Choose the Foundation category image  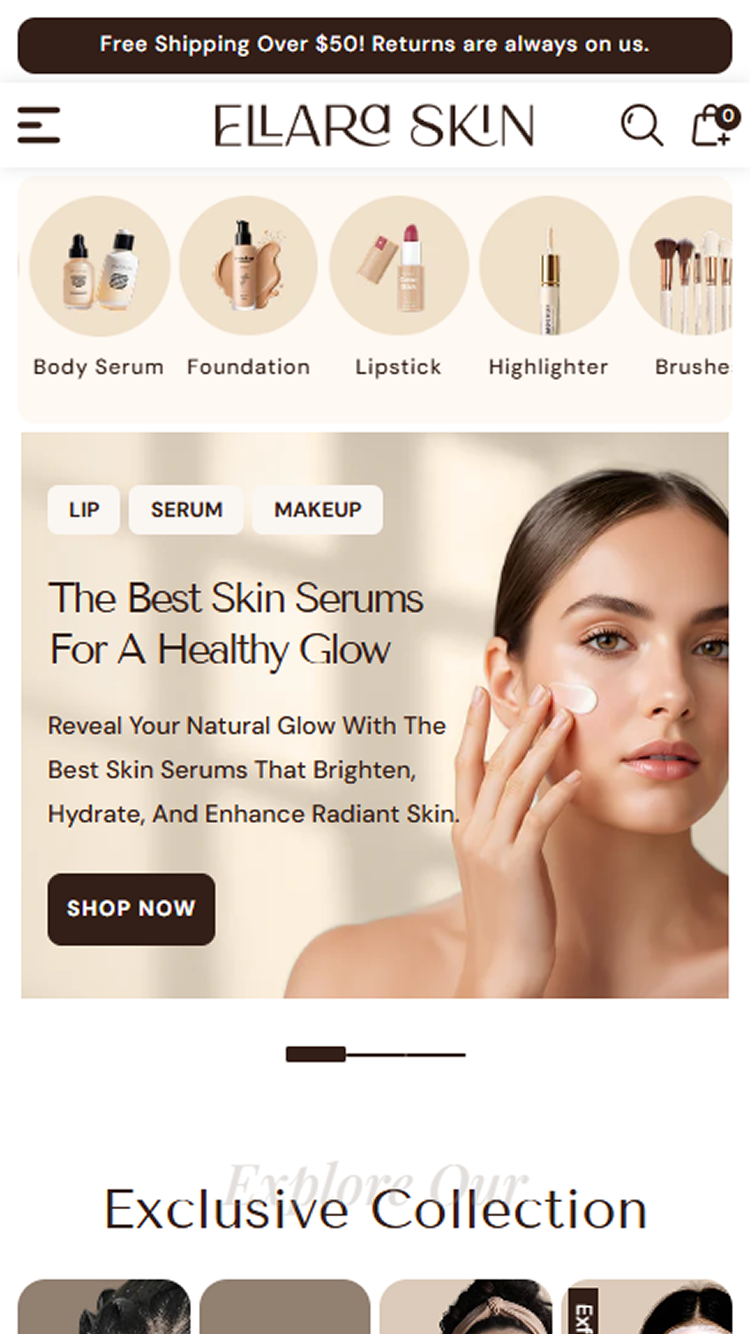point(249,266)
